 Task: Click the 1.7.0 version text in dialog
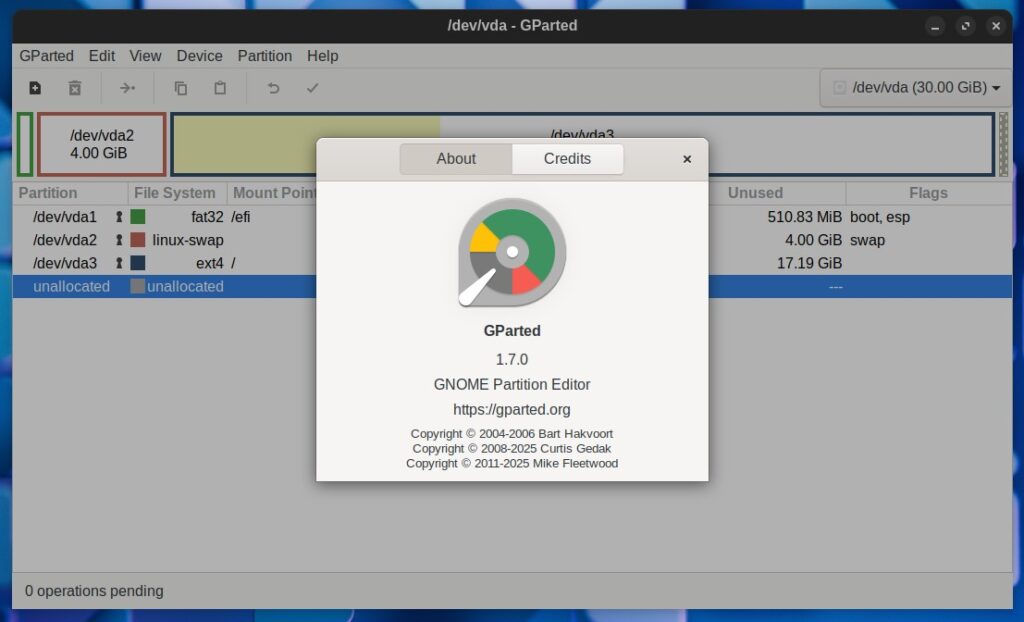click(x=512, y=360)
